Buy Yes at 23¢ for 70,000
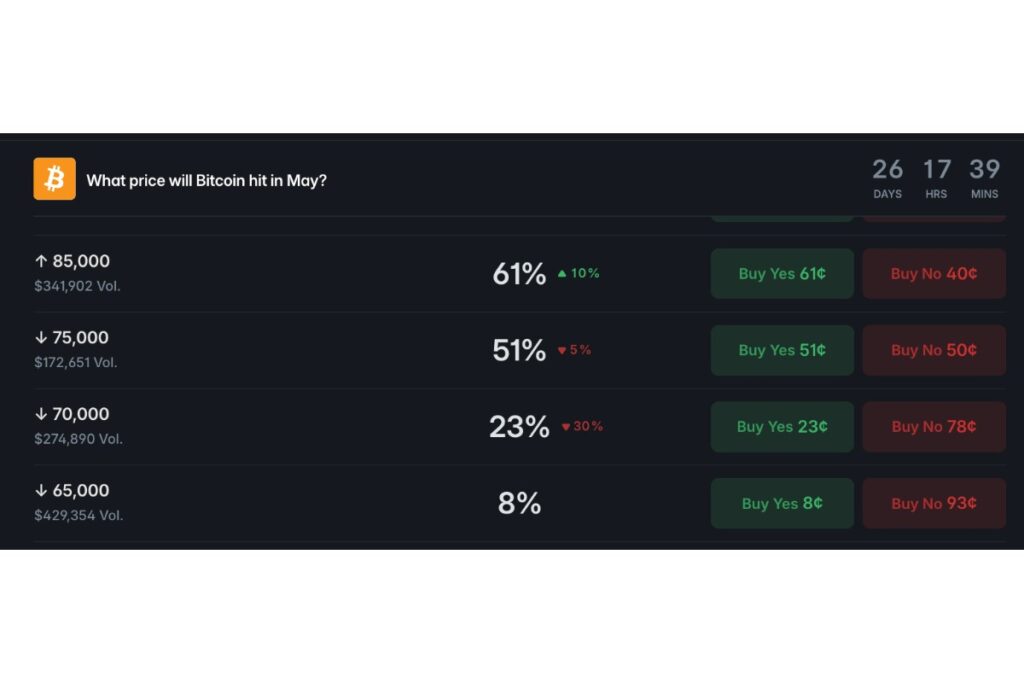Image resolution: width=1024 pixels, height=683 pixels. pos(782,426)
